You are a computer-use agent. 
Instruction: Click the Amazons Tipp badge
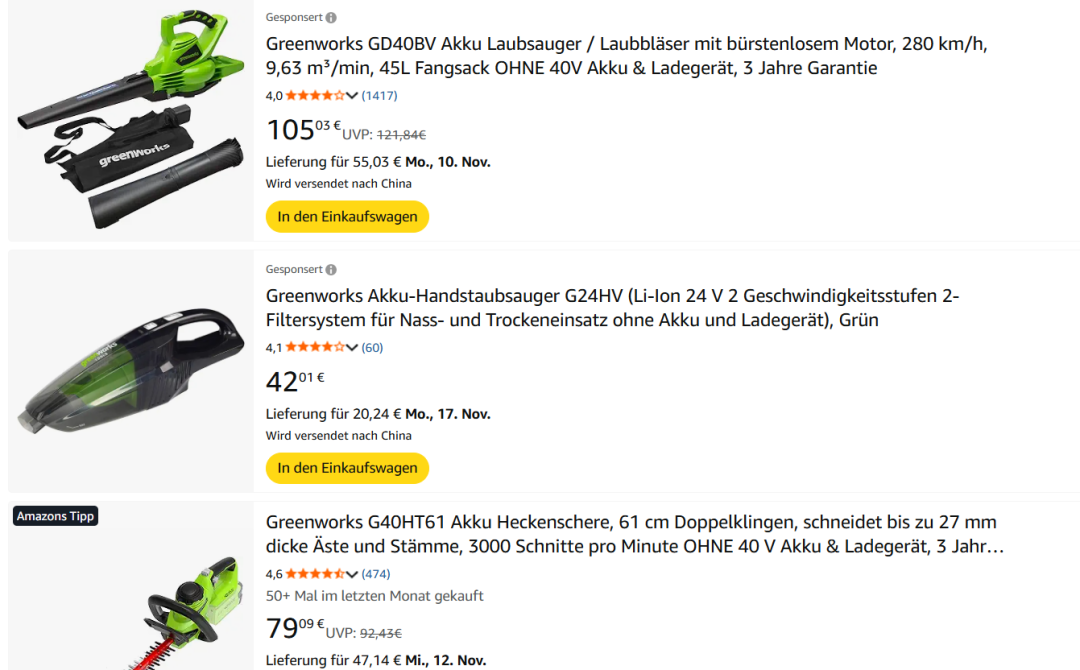pyautogui.click(x=55, y=516)
